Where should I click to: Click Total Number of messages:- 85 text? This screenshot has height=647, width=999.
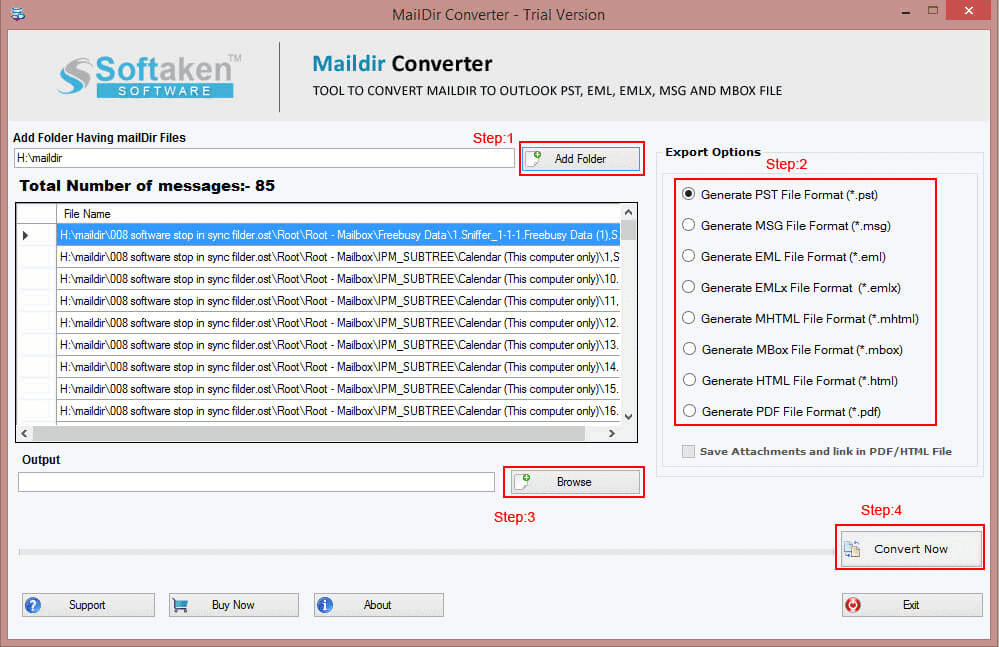tap(147, 186)
